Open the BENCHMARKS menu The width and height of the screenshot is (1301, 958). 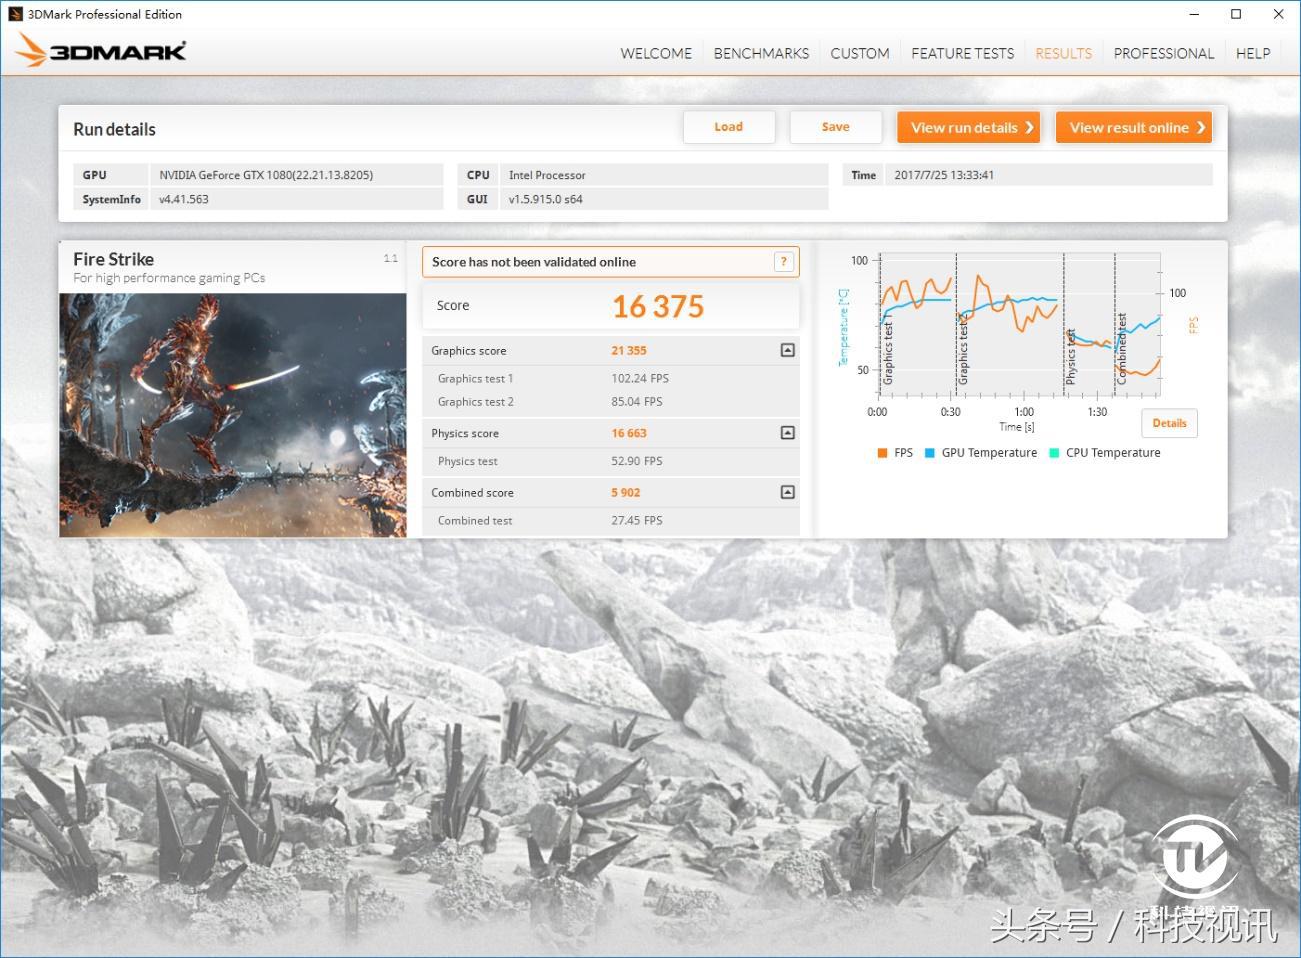(761, 53)
